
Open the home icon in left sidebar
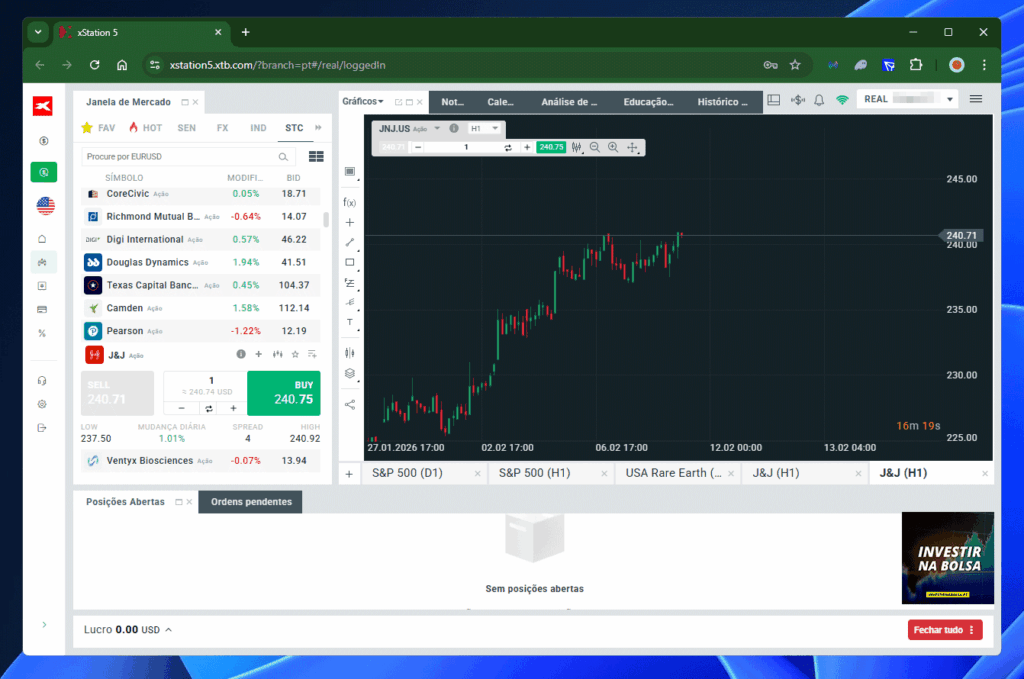coord(42,239)
